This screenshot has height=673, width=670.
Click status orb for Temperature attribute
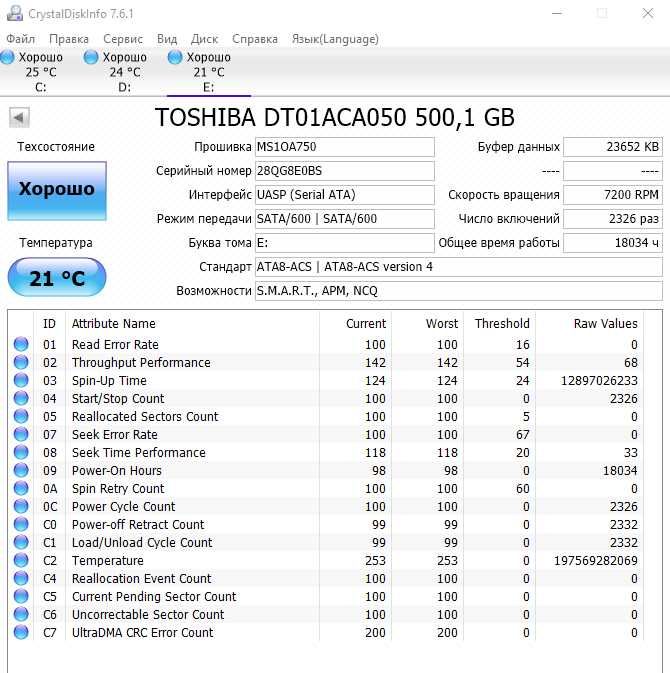click(21, 561)
